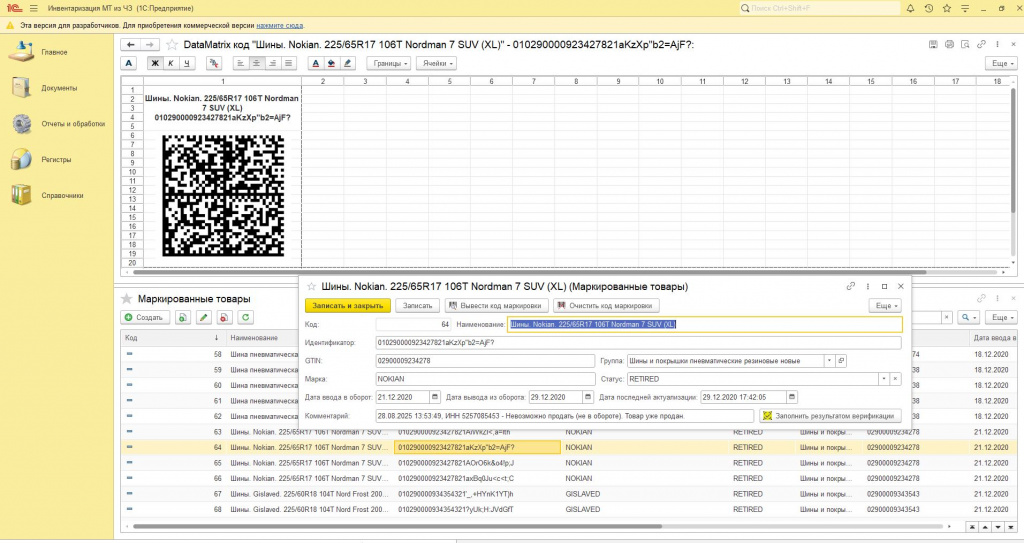
Task: Open calendar for Дата последней актуализации
Action: pos(792,397)
